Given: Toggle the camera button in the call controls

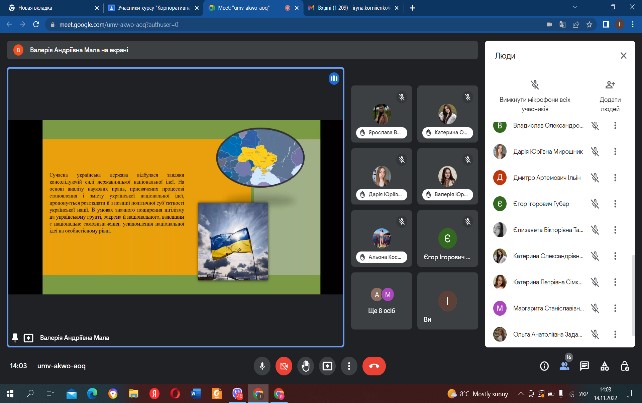Looking at the screenshot, I should pos(283,366).
